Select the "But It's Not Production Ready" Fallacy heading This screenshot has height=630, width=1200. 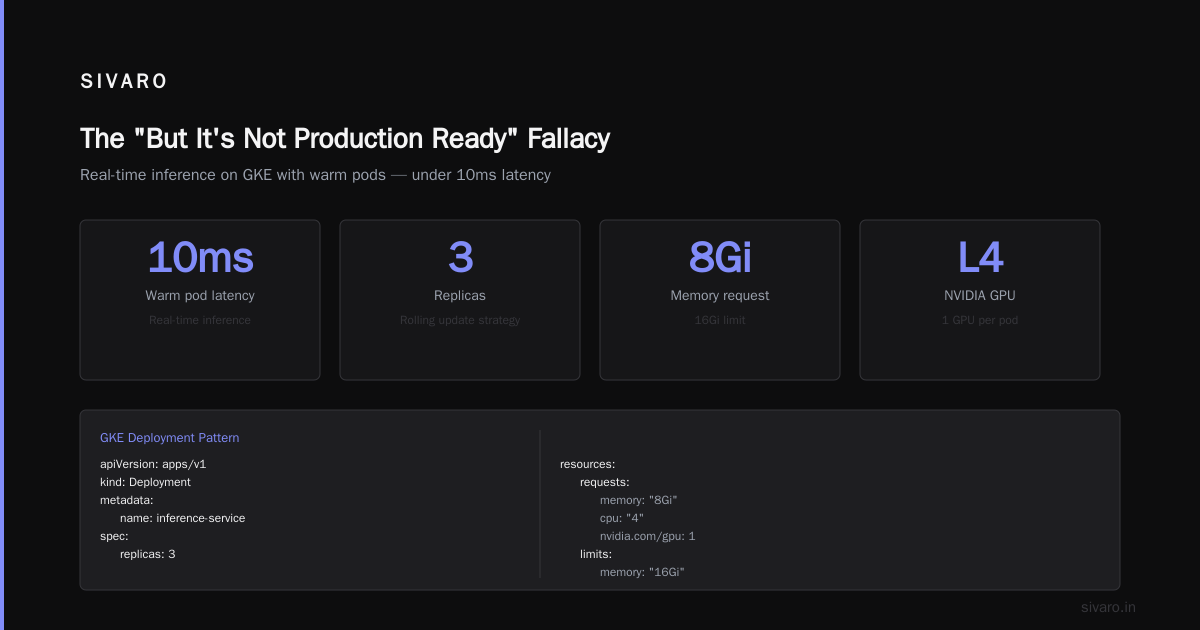pyautogui.click(x=345, y=138)
